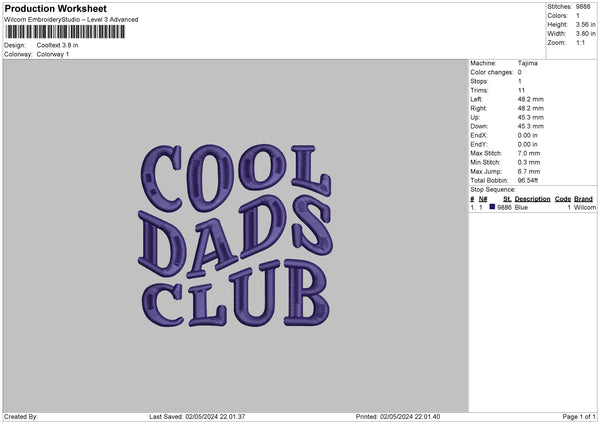
Task: Click the N# column header
Action: 483,199
